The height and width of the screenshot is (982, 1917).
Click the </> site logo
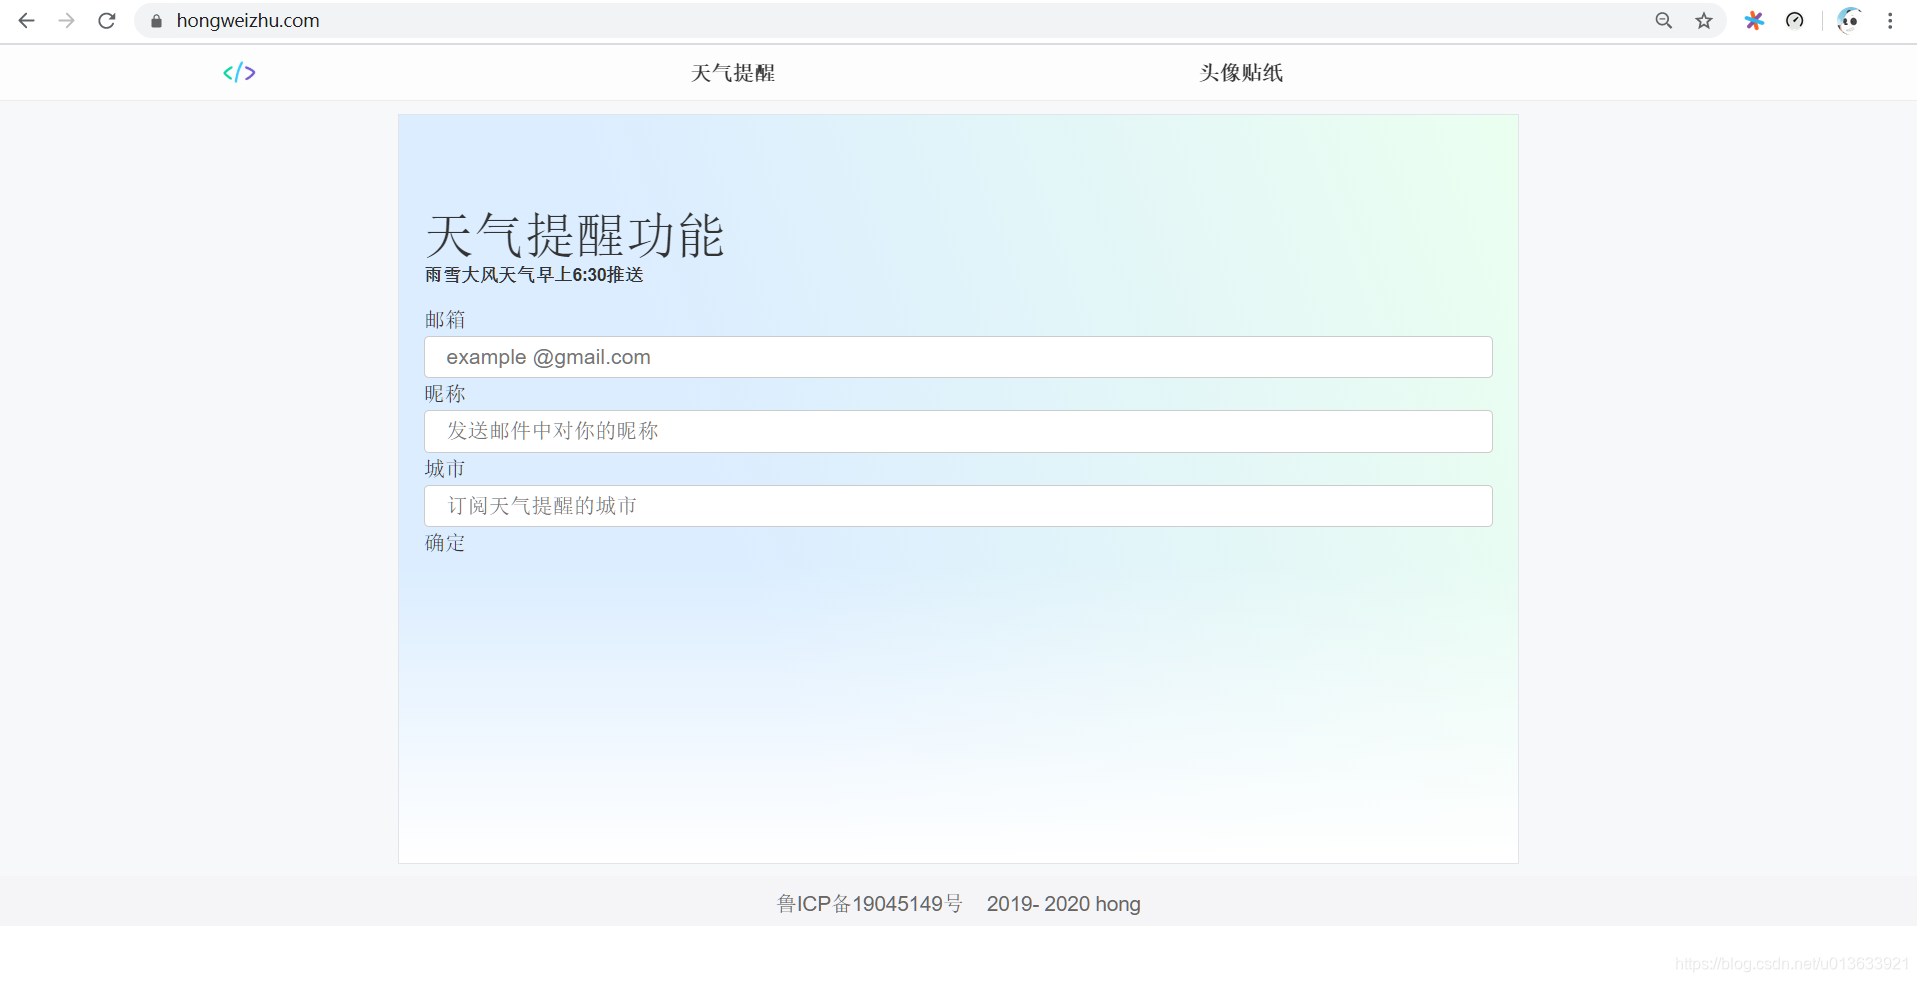coord(239,73)
